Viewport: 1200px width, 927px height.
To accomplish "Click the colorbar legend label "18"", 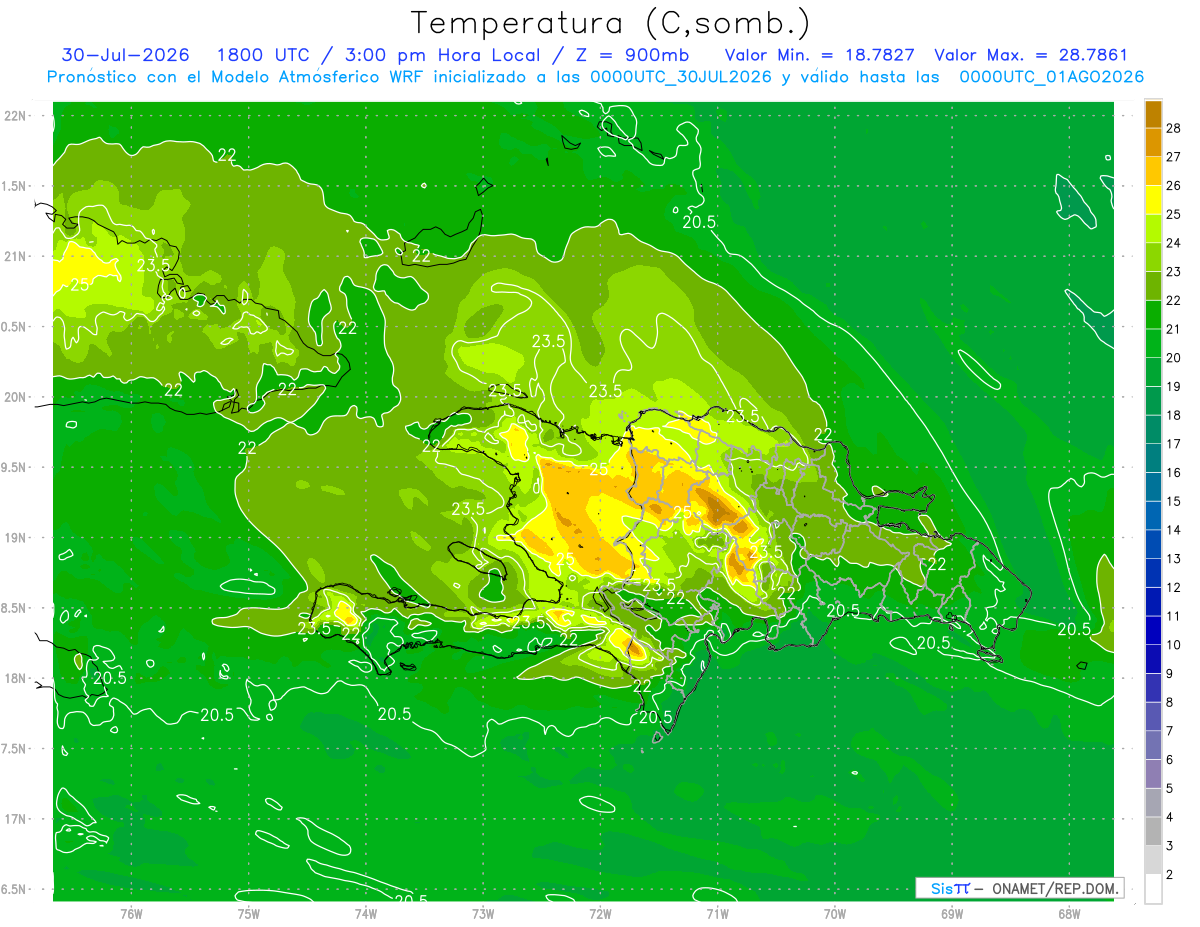I will [1174, 415].
